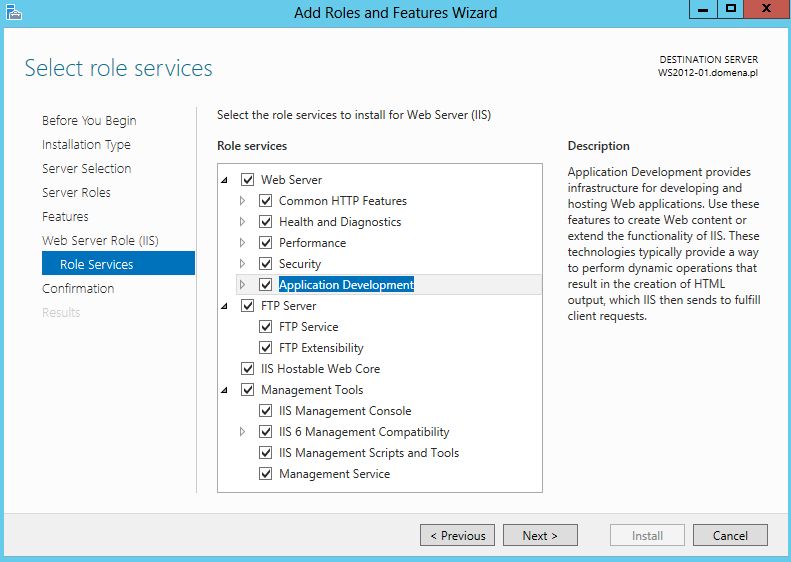The height and width of the screenshot is (562, 791).
Task: Expand the Health and Diagnostics node
Action: coord(242,221)
